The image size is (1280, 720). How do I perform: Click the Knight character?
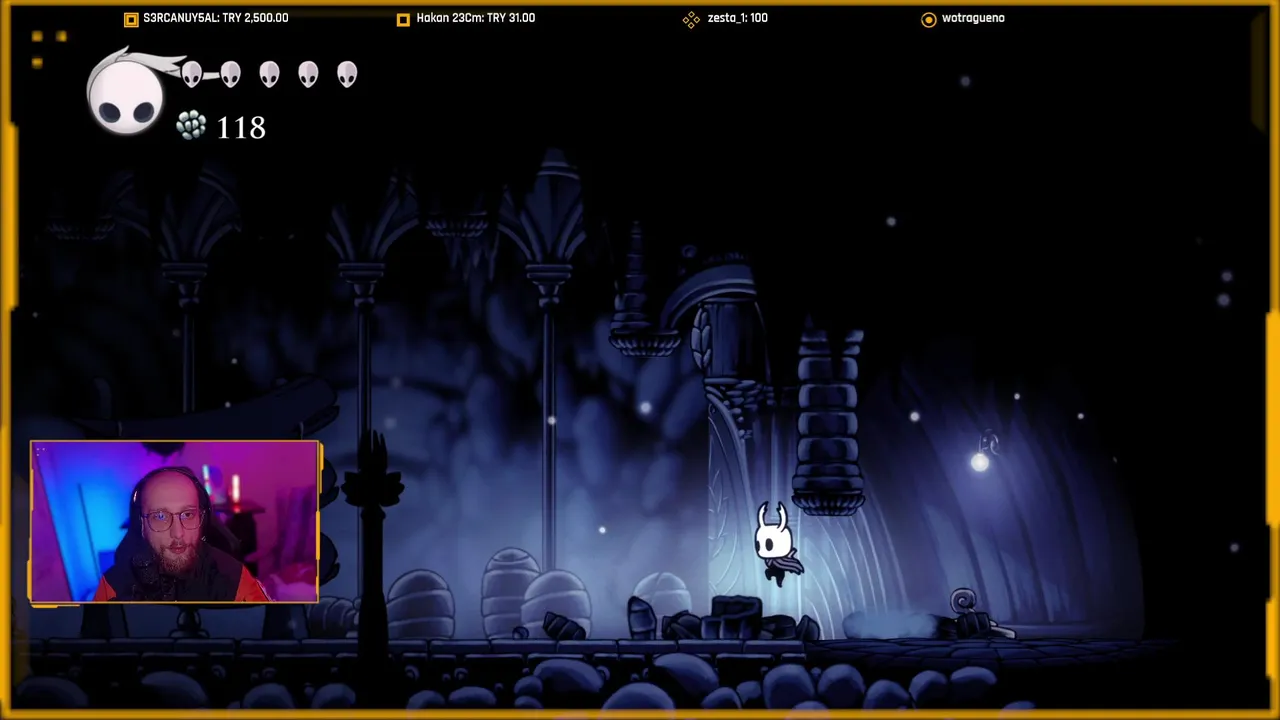[x=776, y=543]
